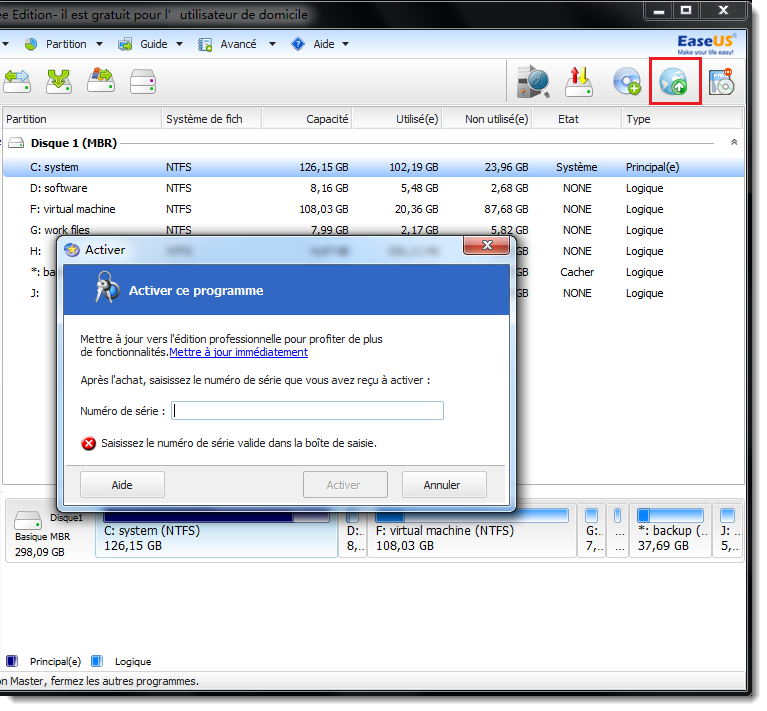This screenshot has width=767, height=711.
Task: Click the Aide button in the dialog
Action: [122, 485]
